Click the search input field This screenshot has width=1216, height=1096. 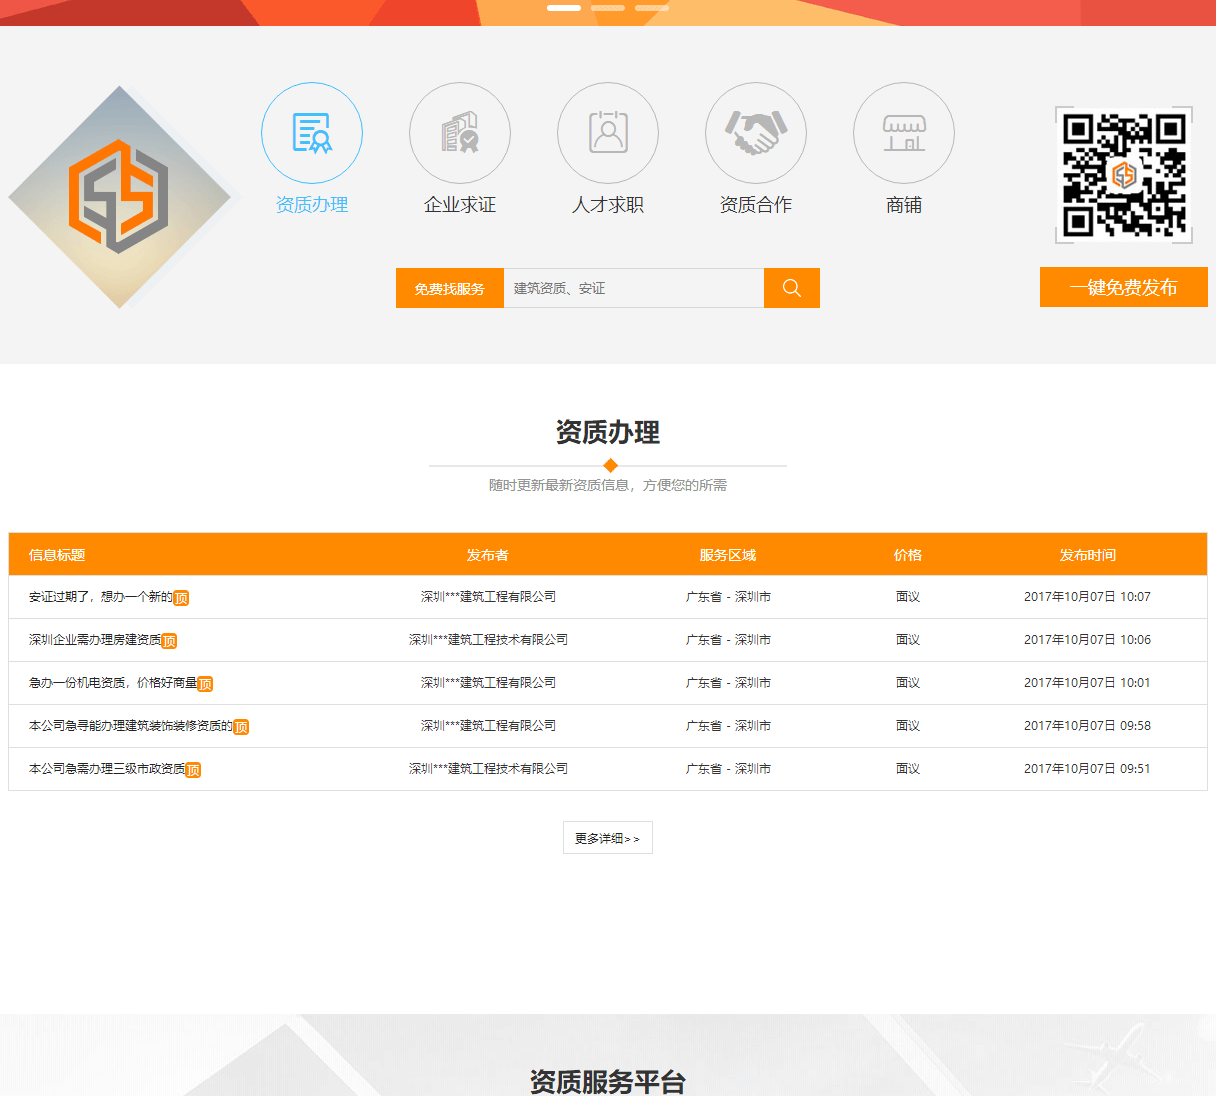(630, 287)
